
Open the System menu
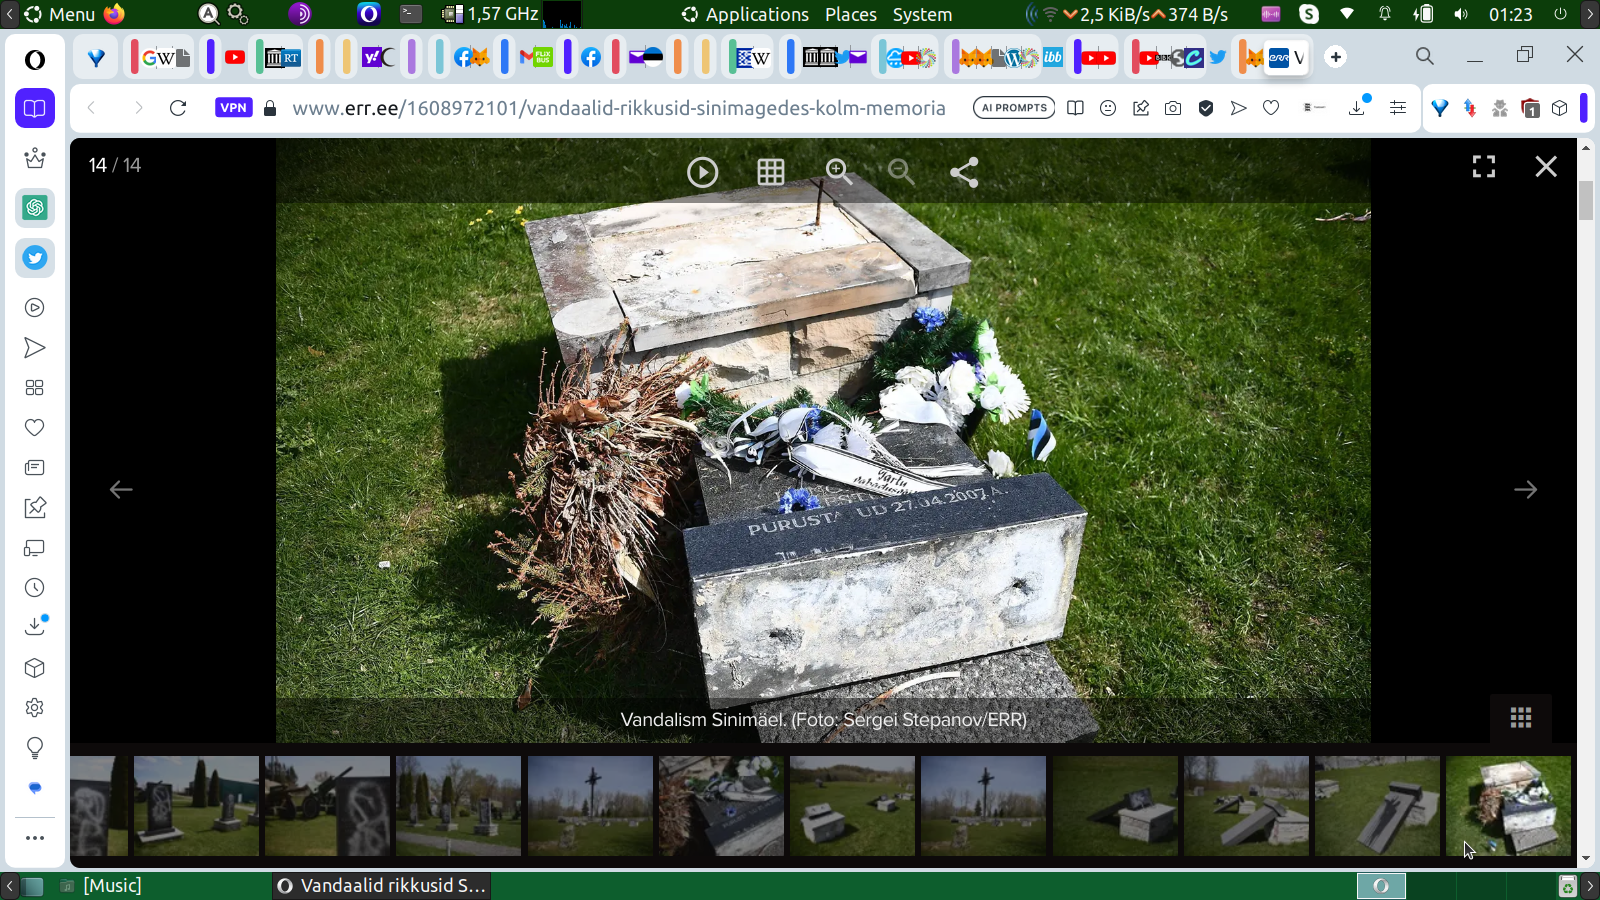pos(922,14)
